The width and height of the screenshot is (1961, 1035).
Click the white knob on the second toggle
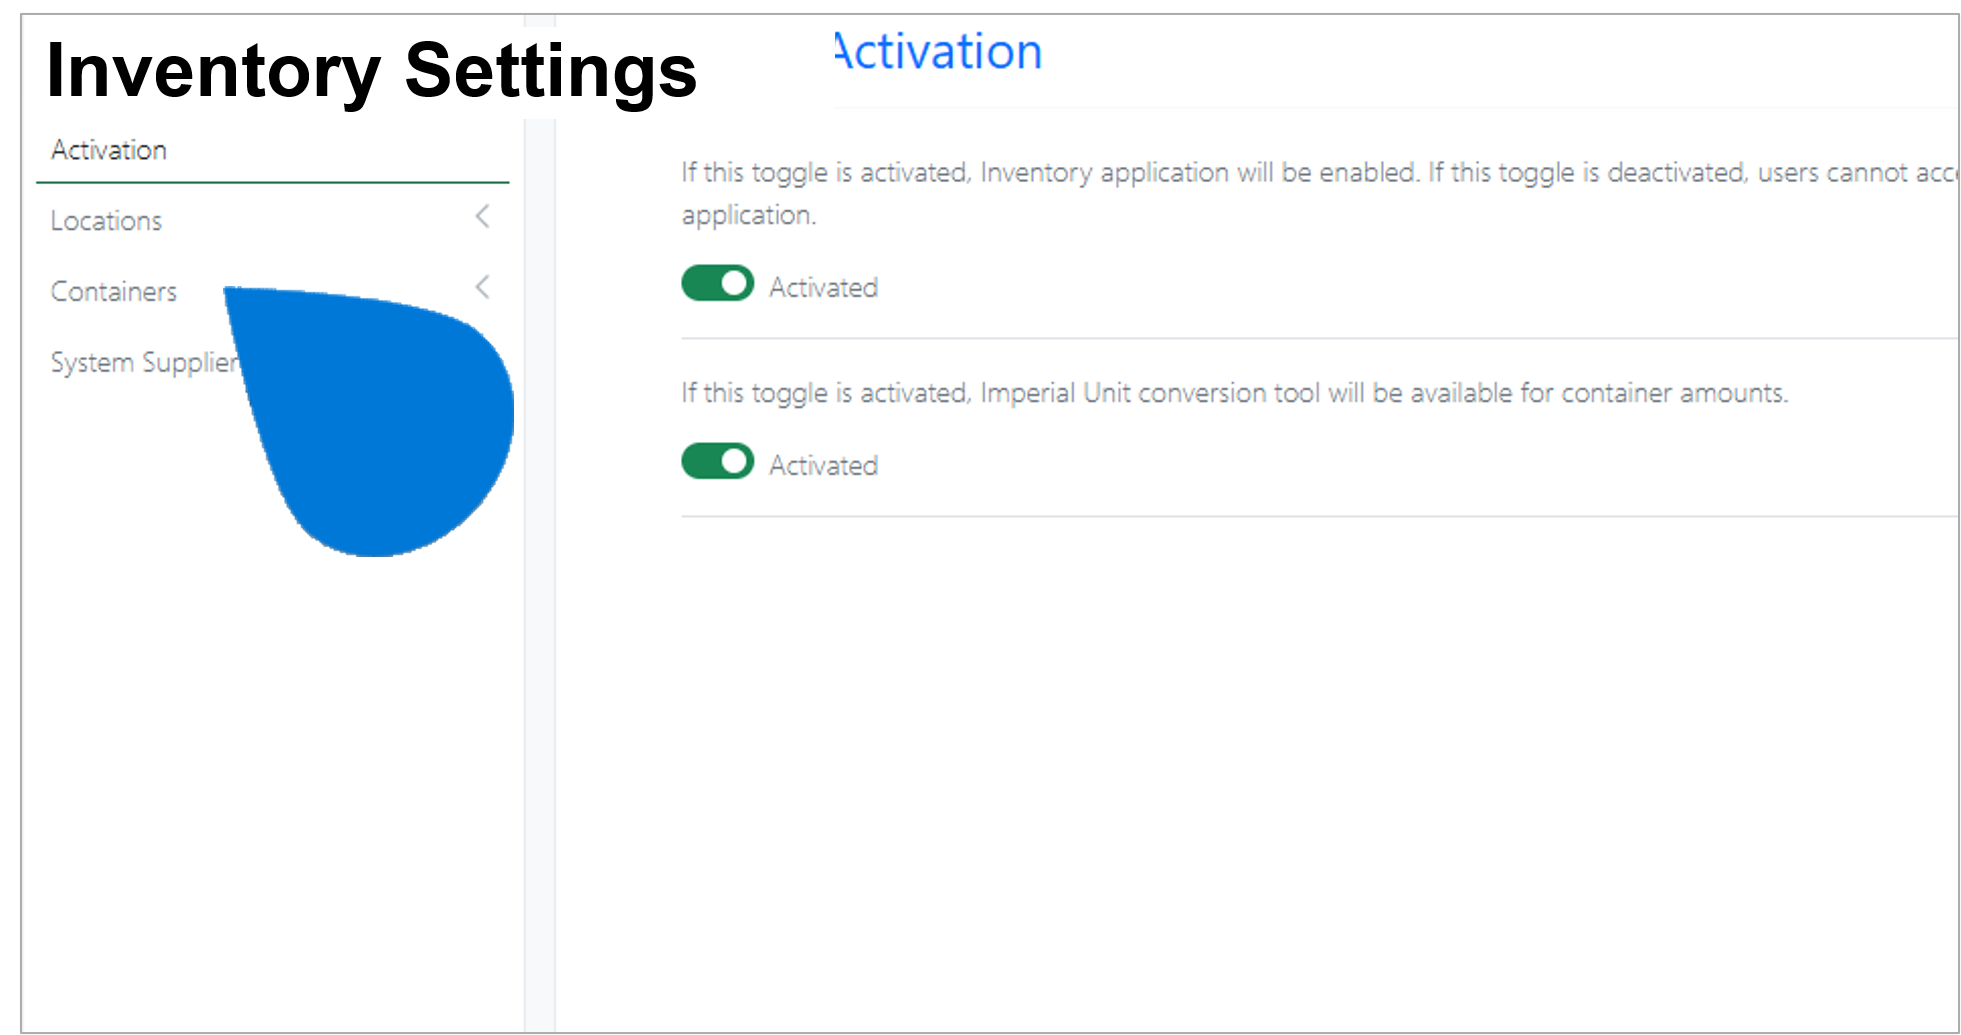(x=735, y=461)
